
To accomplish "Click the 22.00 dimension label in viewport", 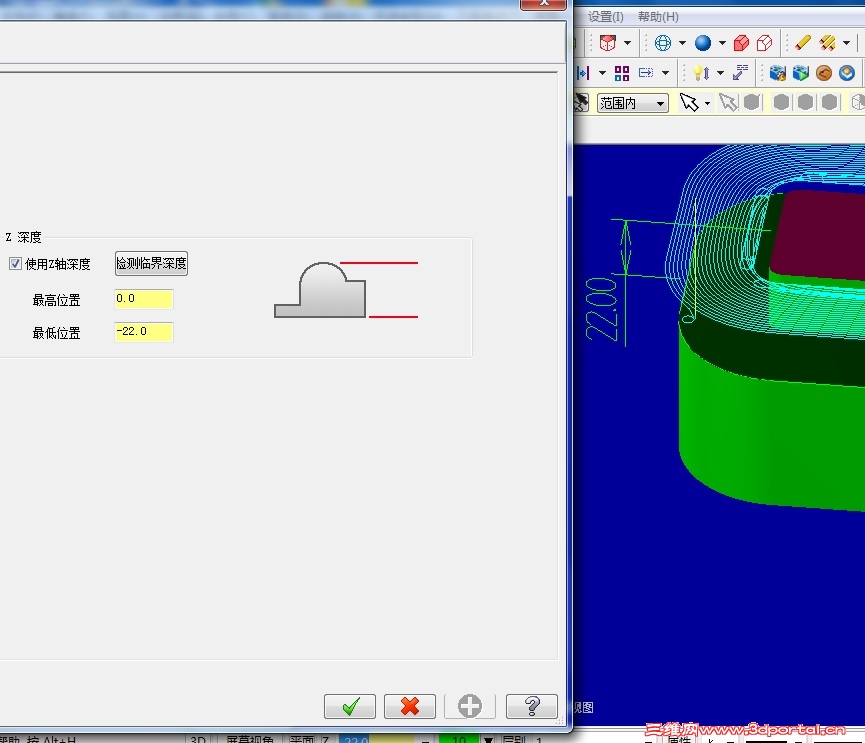I will tap(601, 309).
